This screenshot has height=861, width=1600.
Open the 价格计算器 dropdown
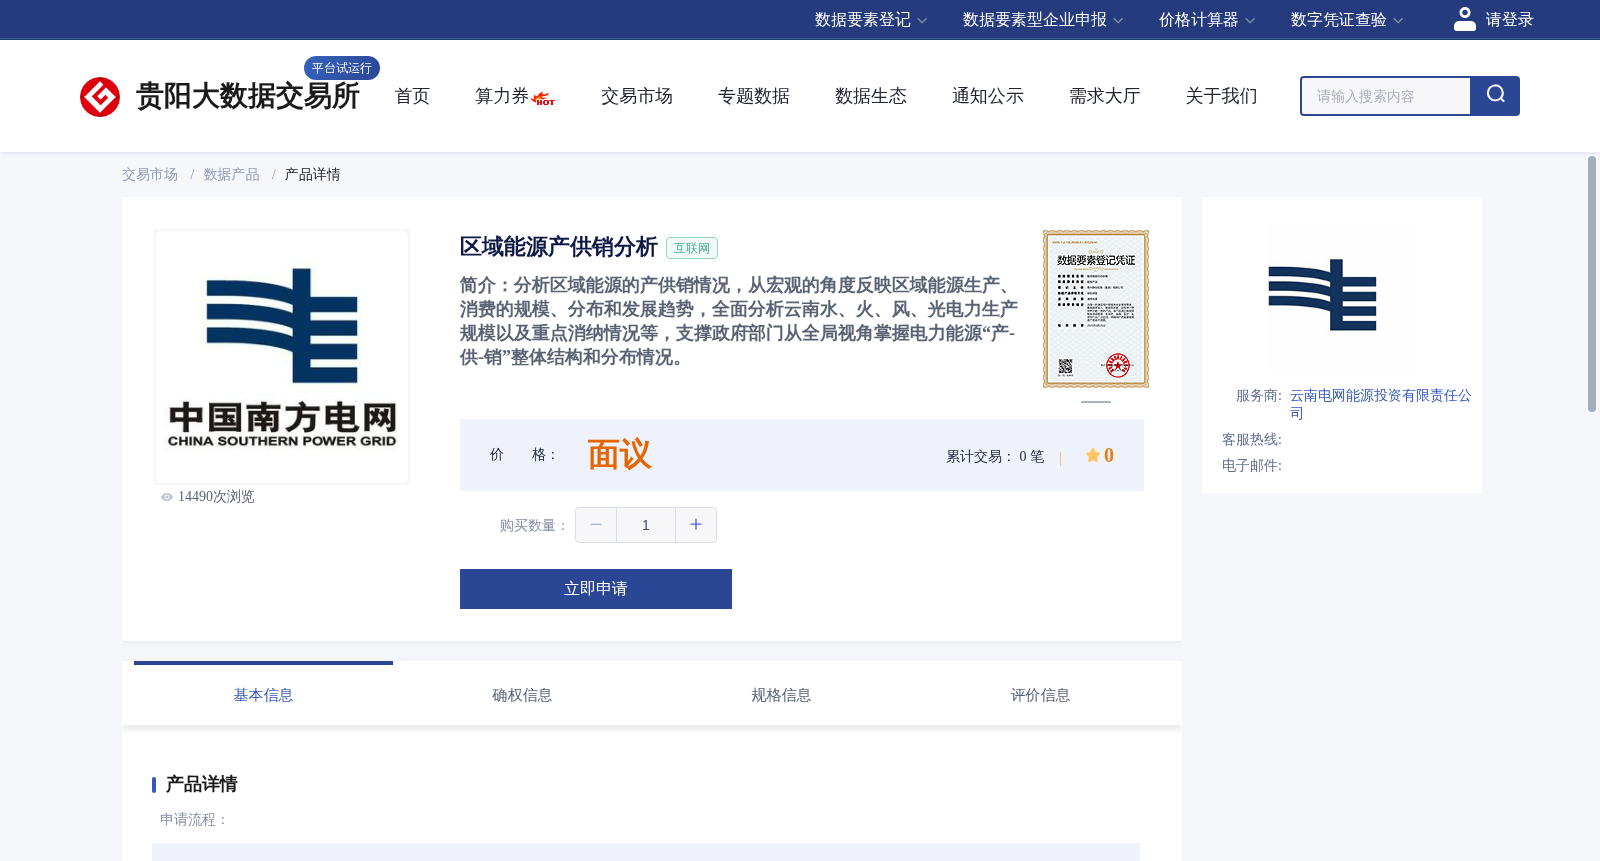1207,20
